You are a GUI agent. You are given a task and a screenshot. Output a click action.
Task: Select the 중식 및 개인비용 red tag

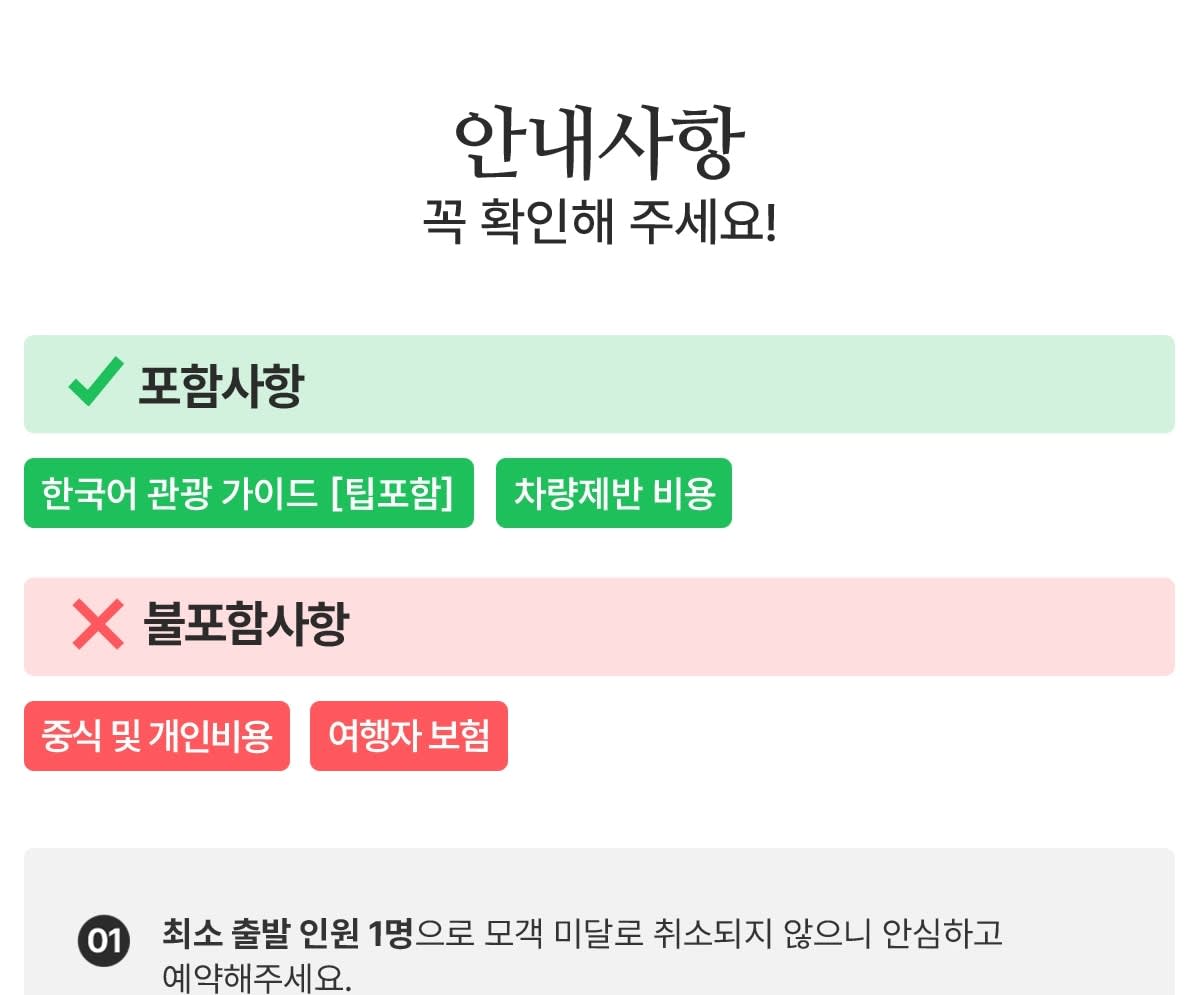(x=157, y=736)
